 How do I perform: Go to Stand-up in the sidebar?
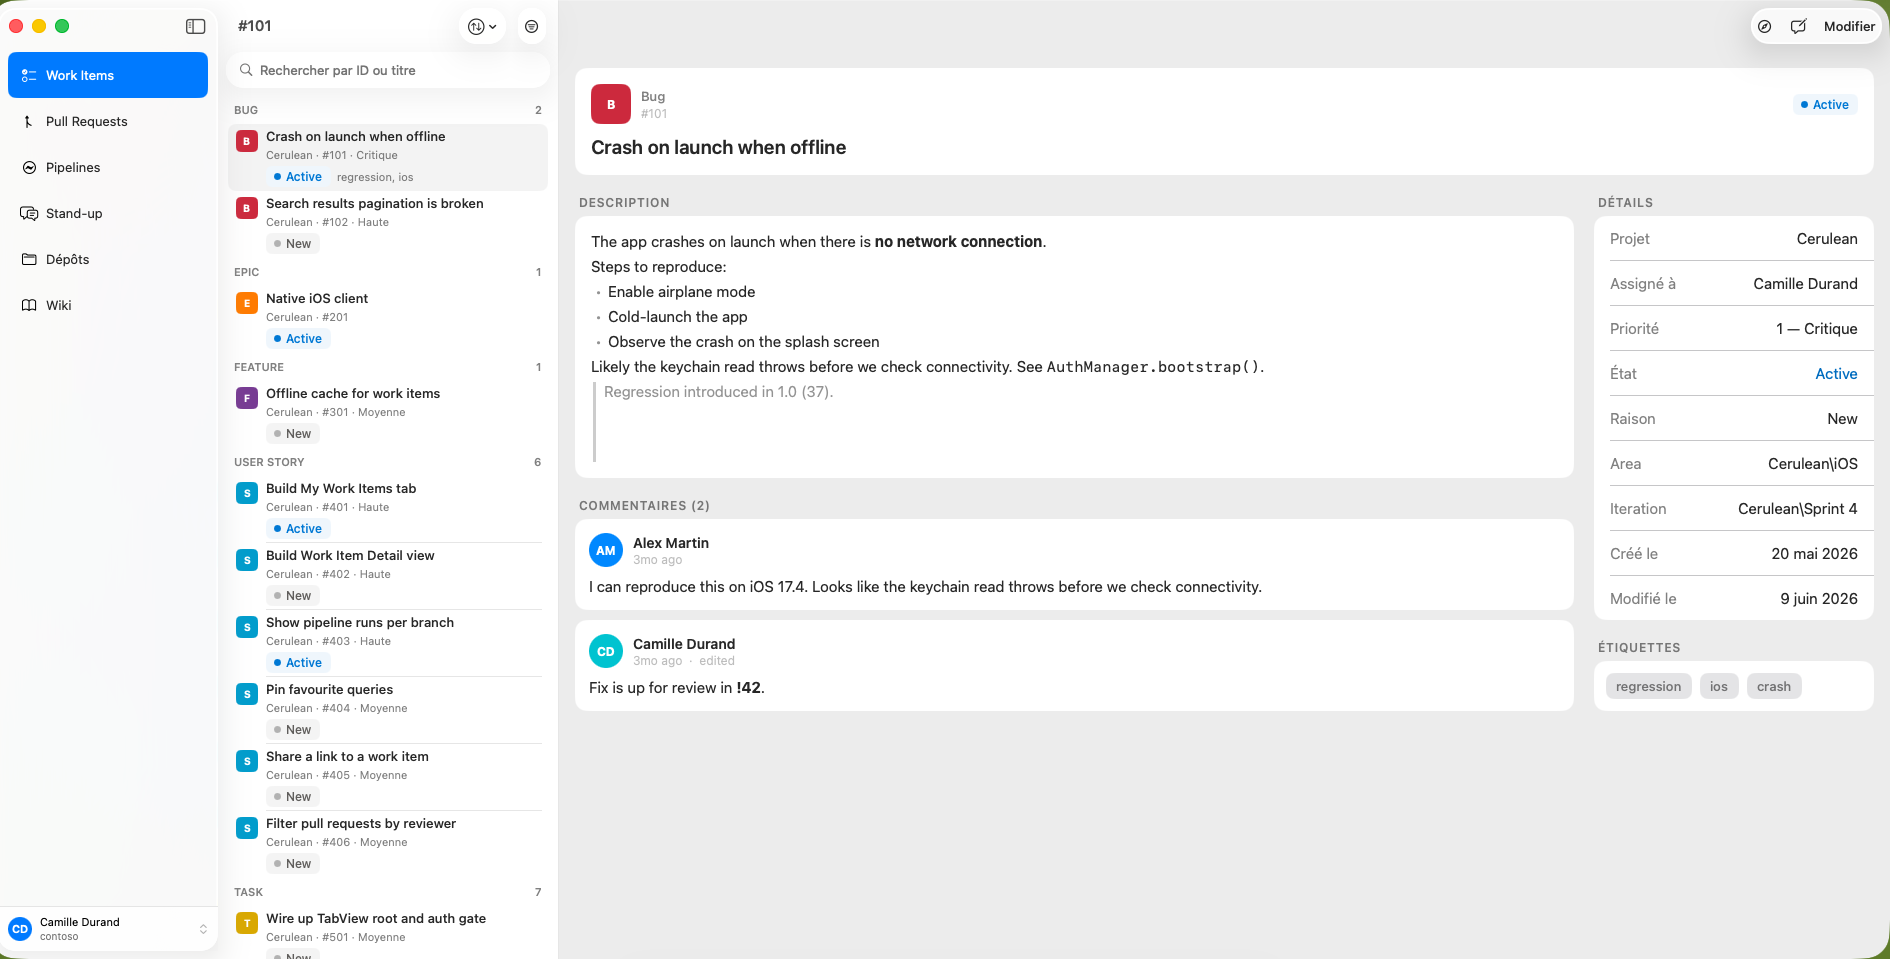click(x=108, y=213)
